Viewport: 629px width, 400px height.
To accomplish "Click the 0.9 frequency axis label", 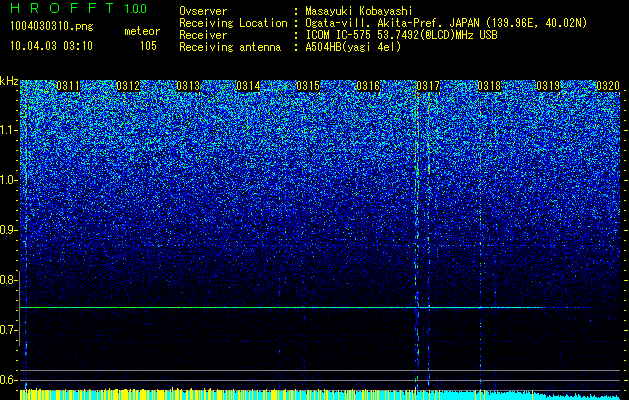I will coord(9,230).
